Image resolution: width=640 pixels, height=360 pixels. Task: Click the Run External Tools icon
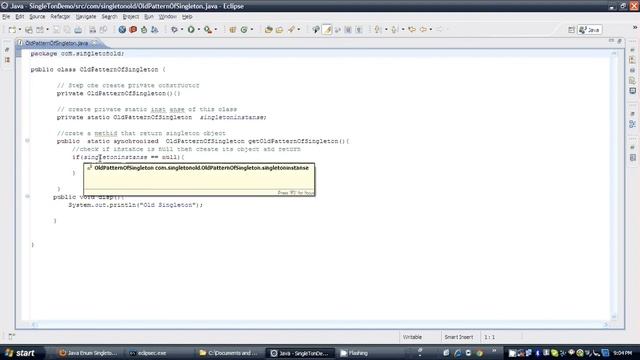point(208,30)
